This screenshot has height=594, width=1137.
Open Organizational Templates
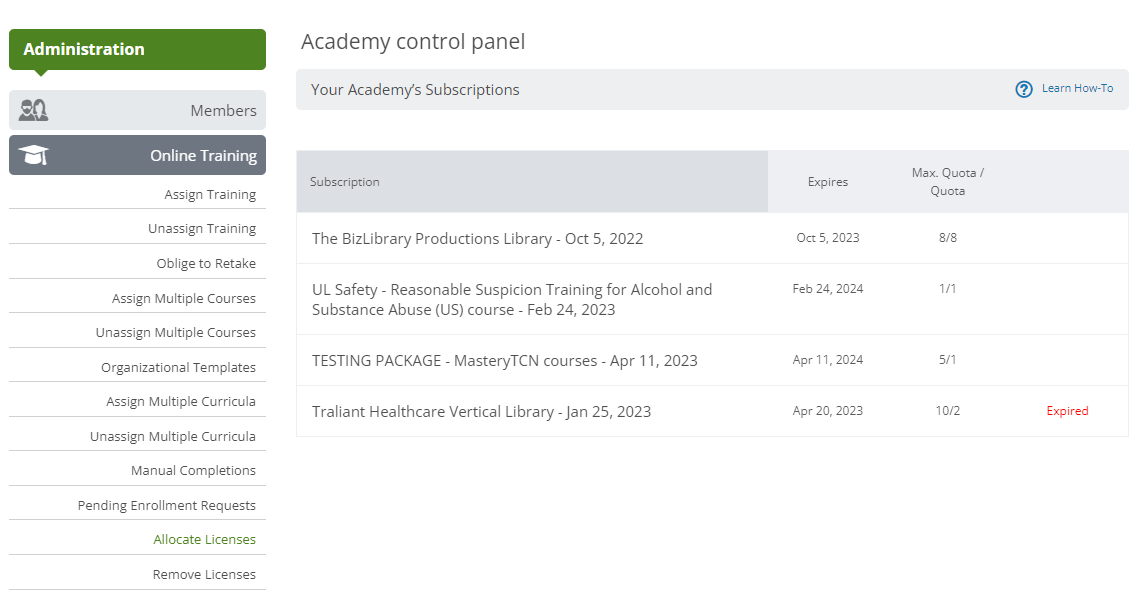click(x=178, y=367)
